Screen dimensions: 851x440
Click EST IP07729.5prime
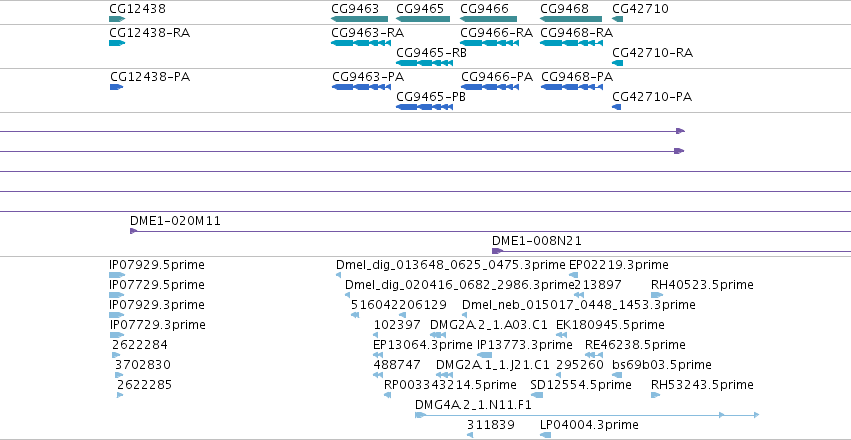pyautogui.click(x=157, y=285)
